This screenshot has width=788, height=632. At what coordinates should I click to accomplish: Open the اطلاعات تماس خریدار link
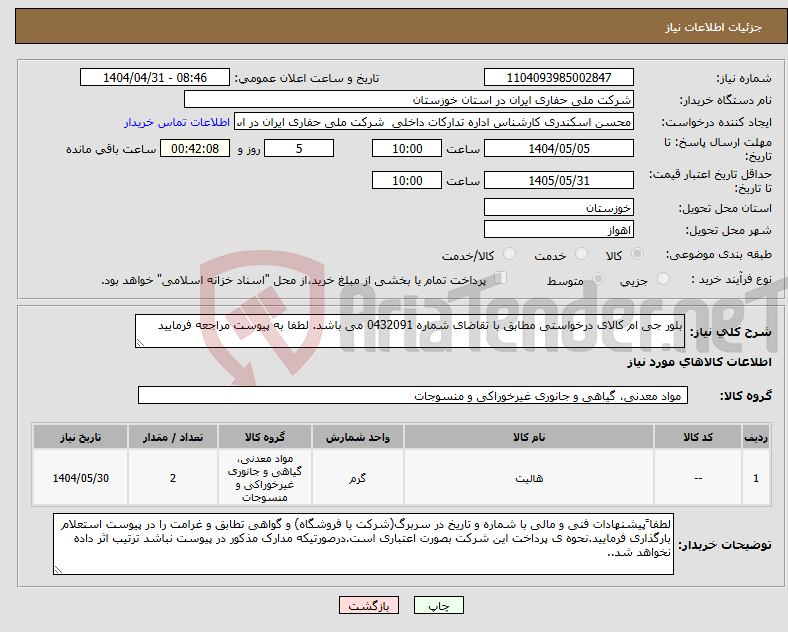click(177, 122)
